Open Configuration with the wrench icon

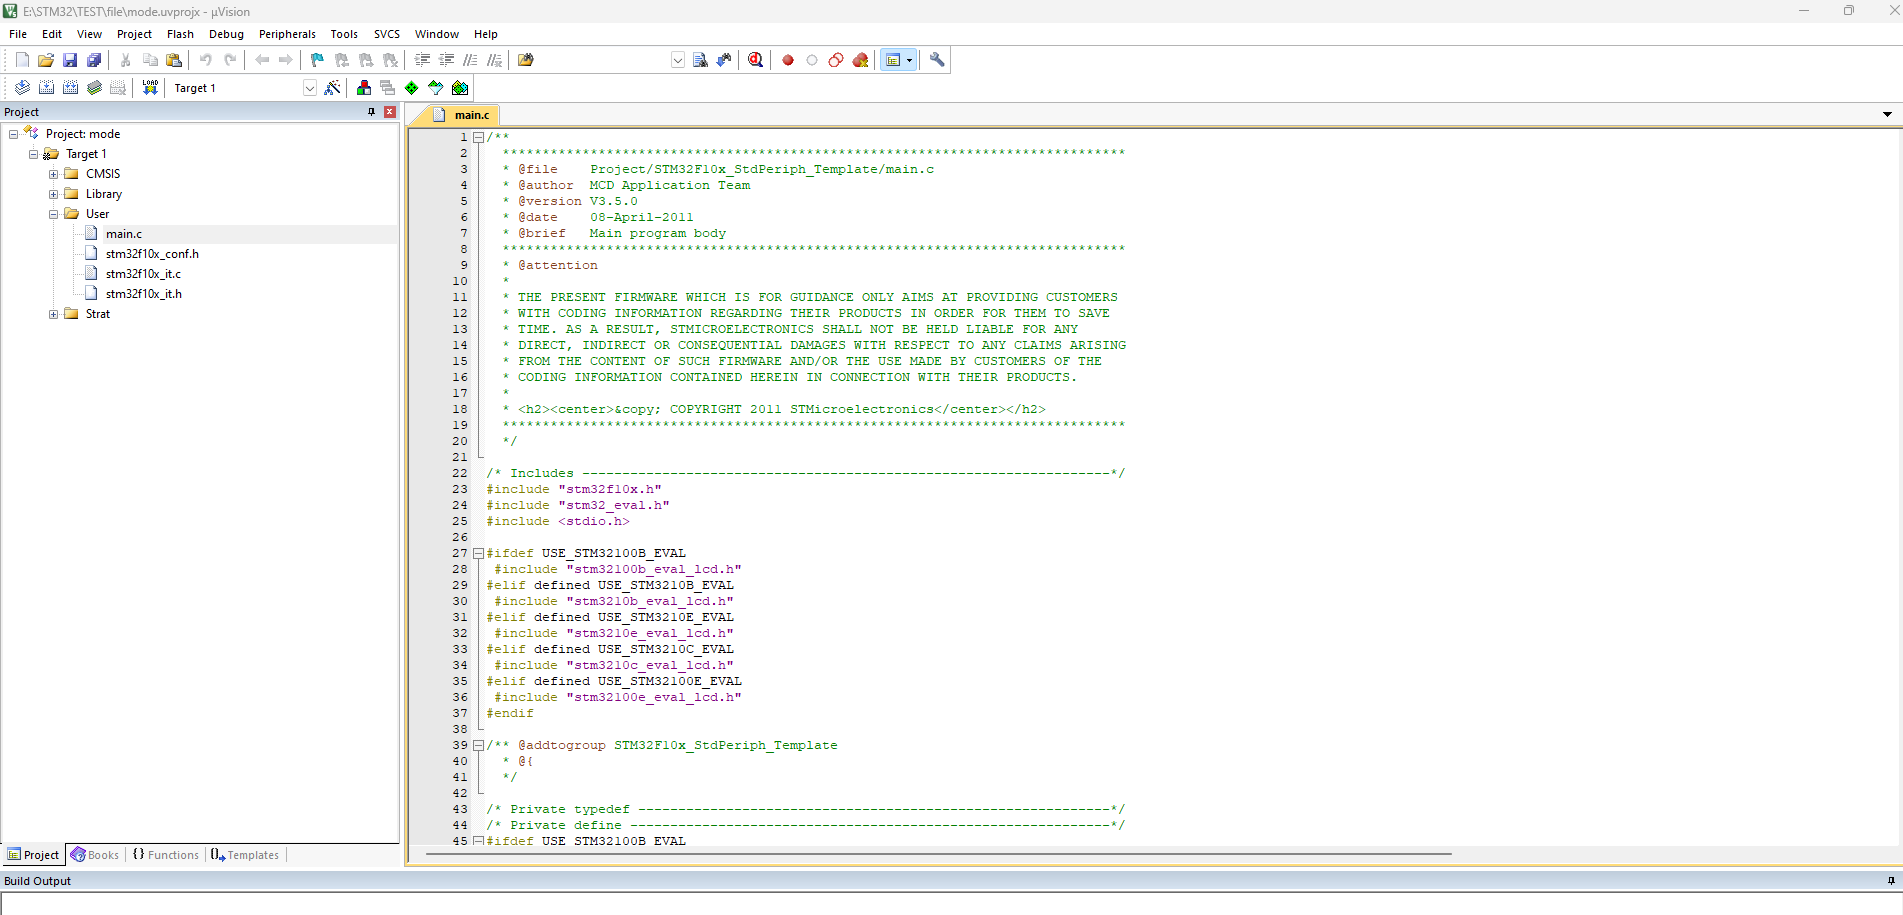[937, 60]
